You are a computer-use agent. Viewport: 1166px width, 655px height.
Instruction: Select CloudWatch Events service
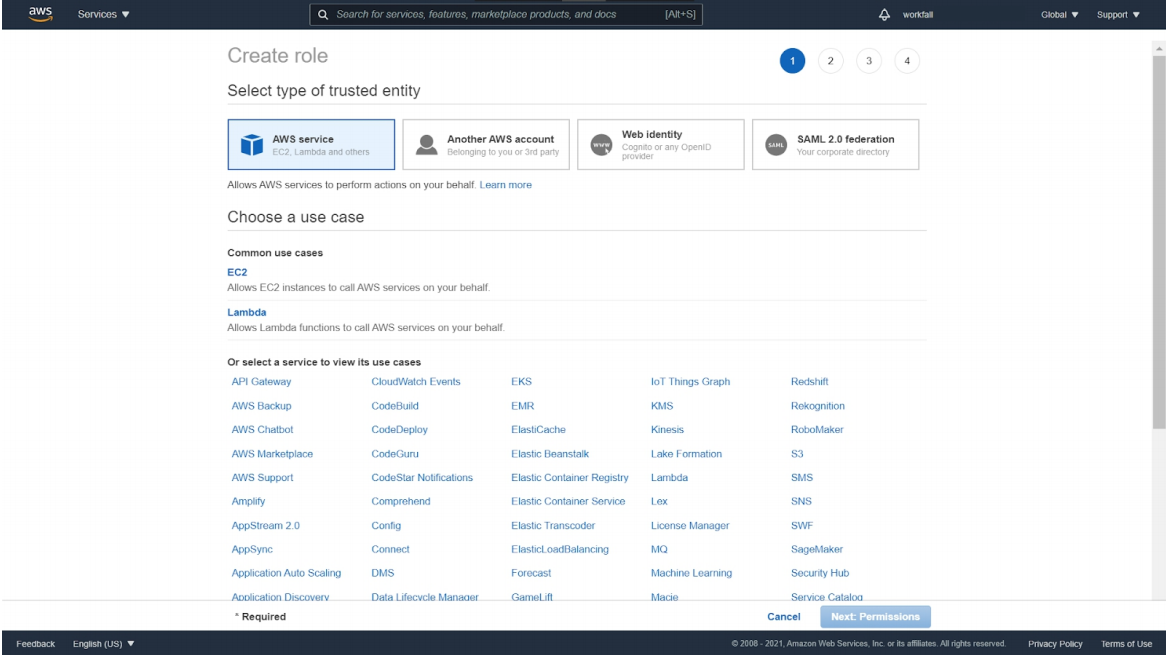[416, 381]
